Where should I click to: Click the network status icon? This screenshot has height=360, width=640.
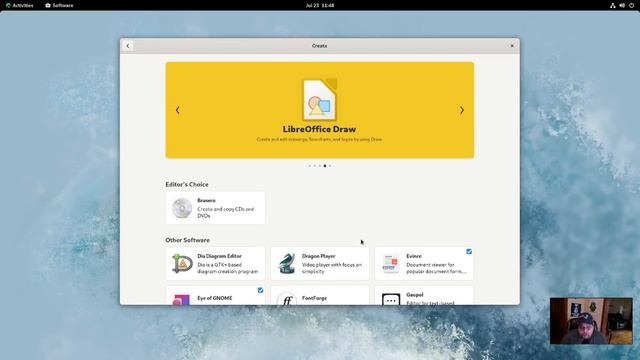613,5
